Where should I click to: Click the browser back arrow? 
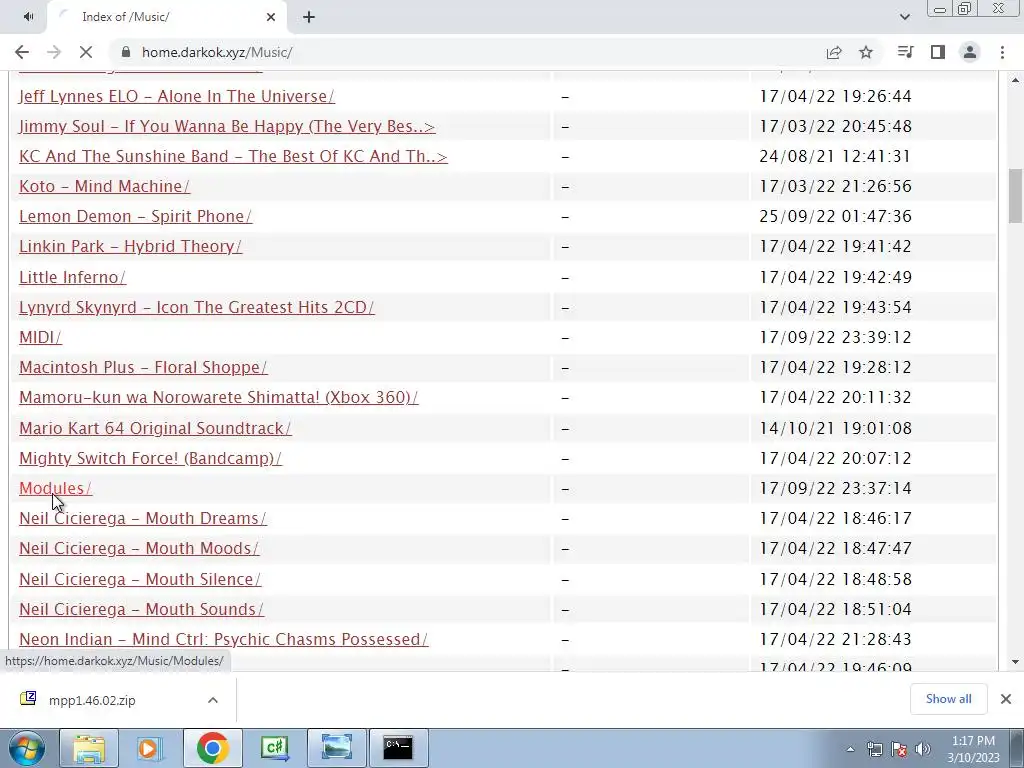[22, 52]
